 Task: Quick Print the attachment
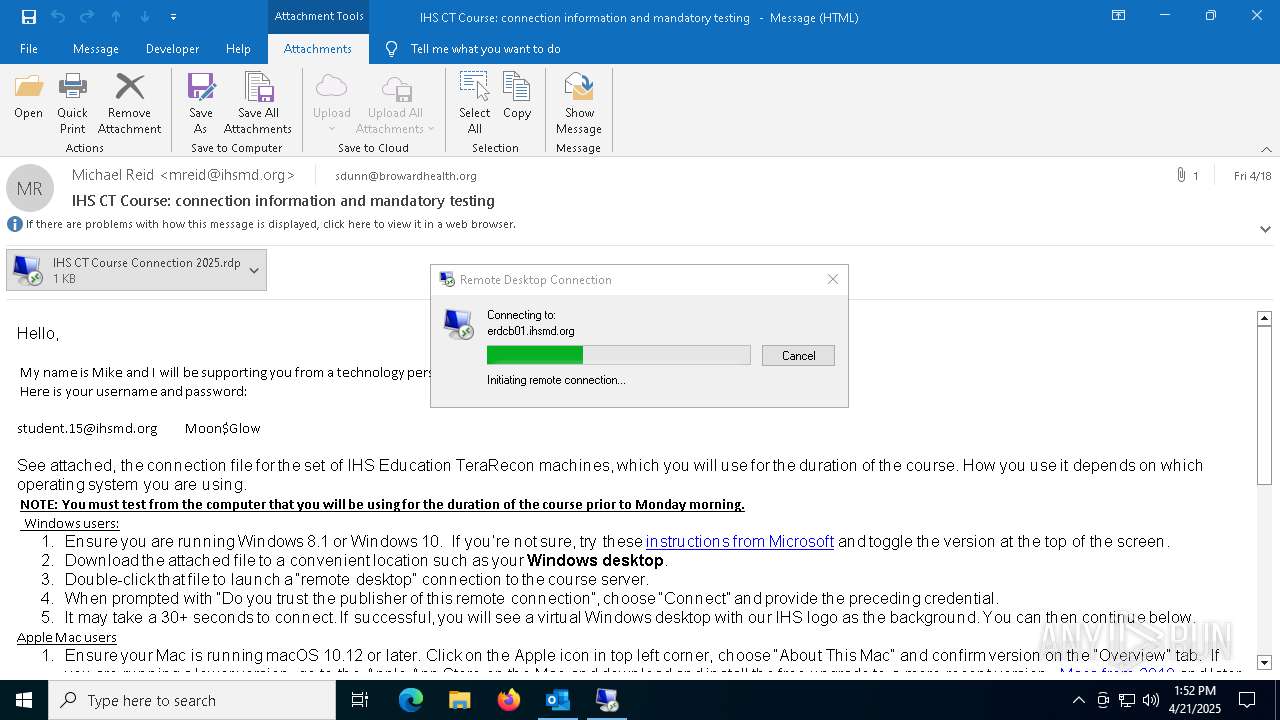(x=72, y=104)
